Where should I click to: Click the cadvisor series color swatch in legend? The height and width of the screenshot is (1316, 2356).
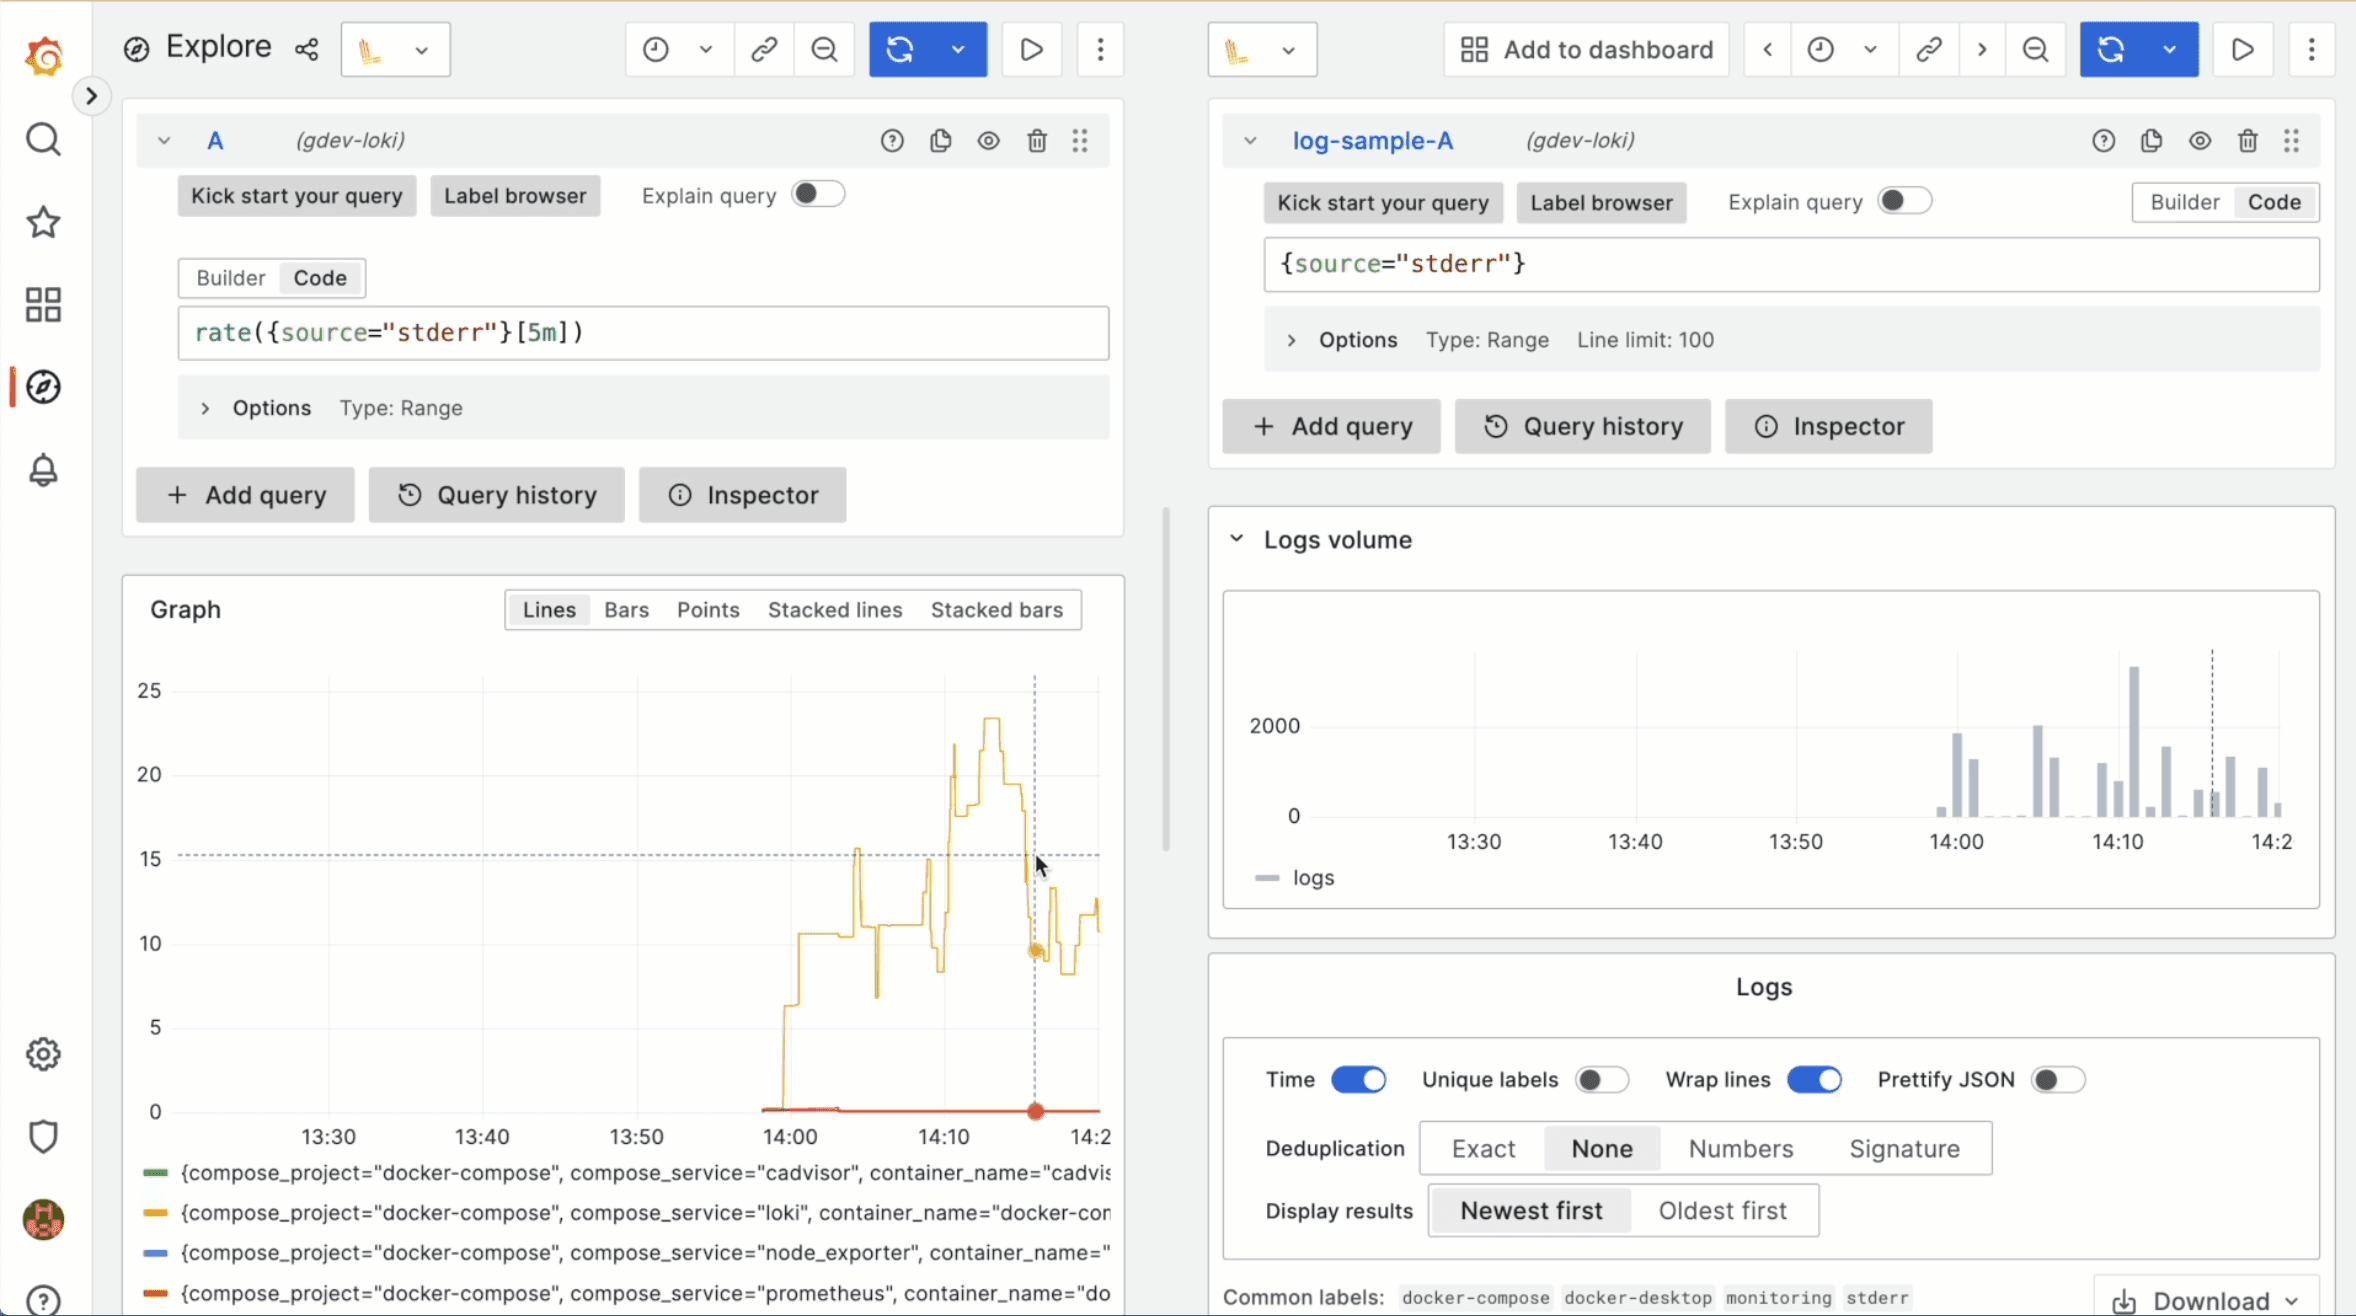156,1172
